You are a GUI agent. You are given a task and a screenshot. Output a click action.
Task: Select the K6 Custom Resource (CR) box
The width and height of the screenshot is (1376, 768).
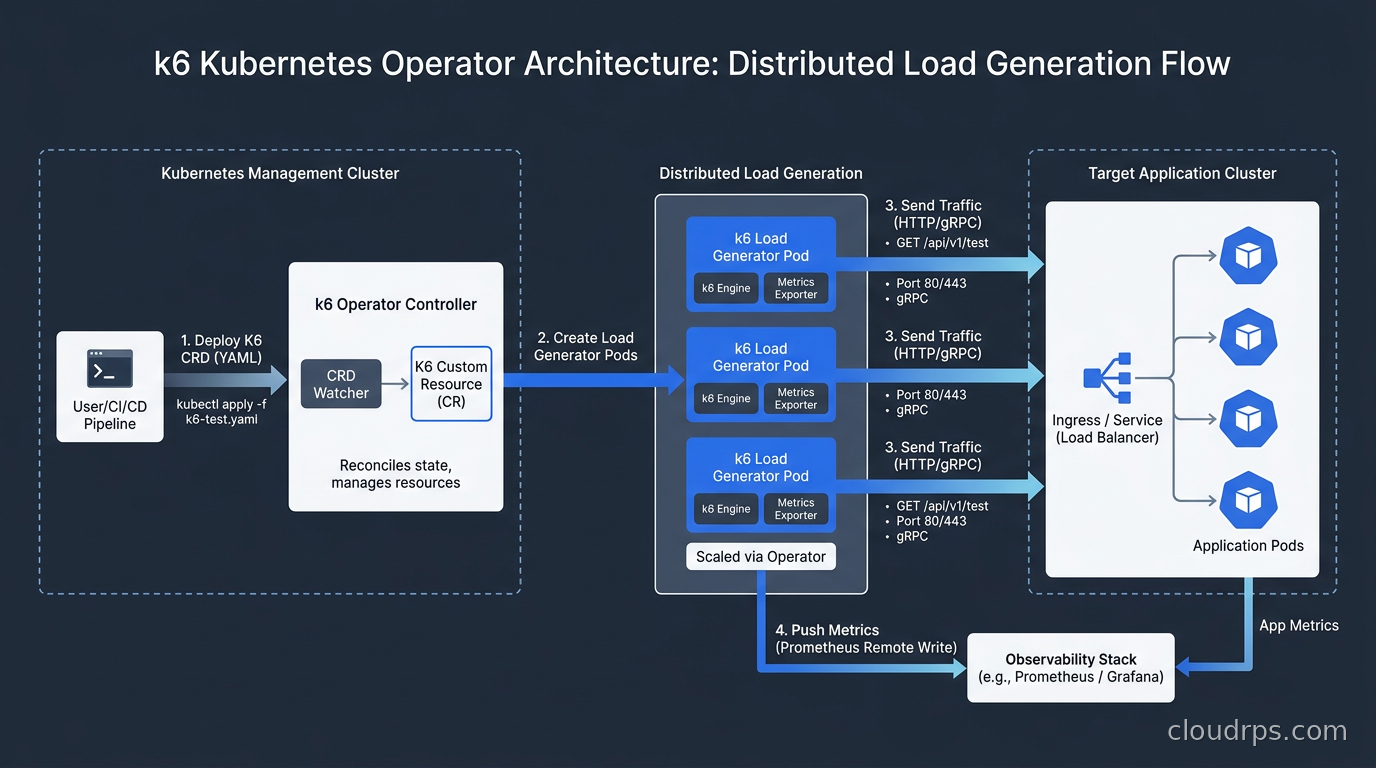[451, 384]
